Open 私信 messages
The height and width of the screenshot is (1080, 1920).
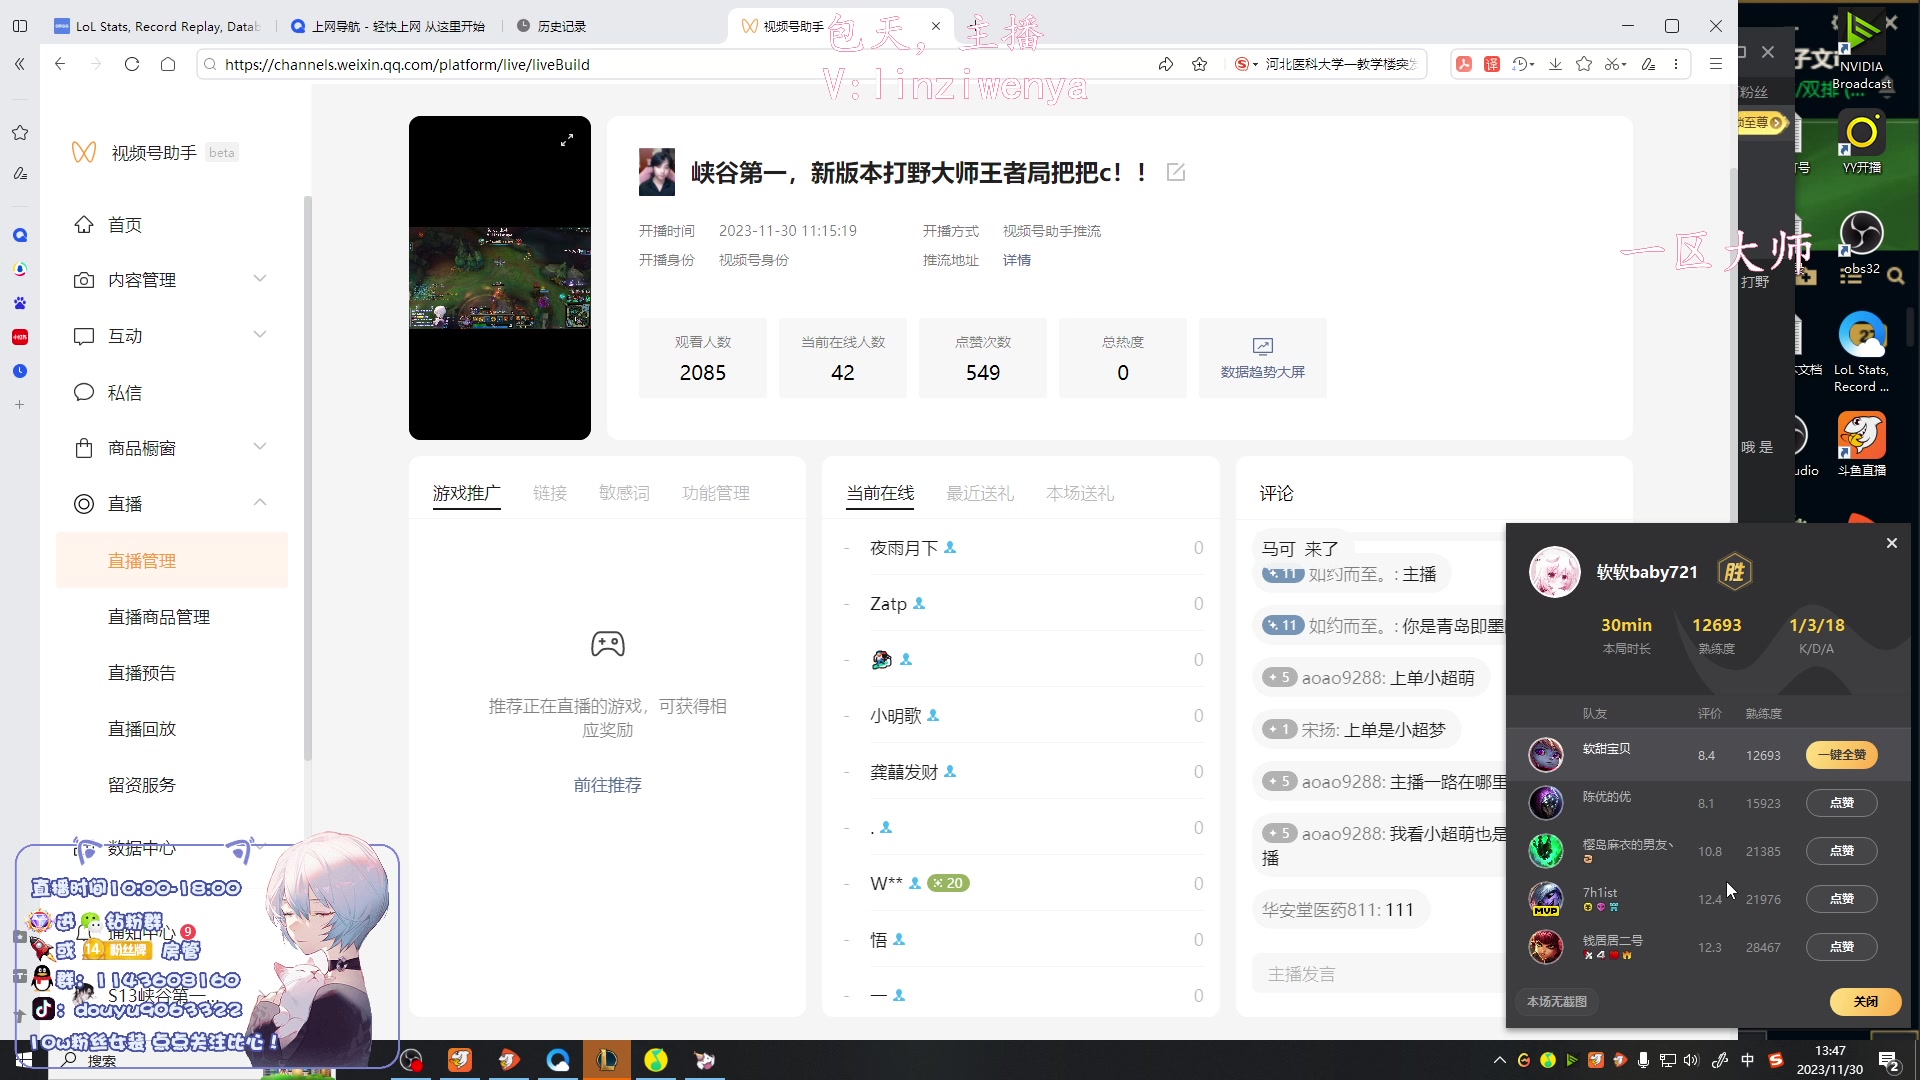pos(125,392)
